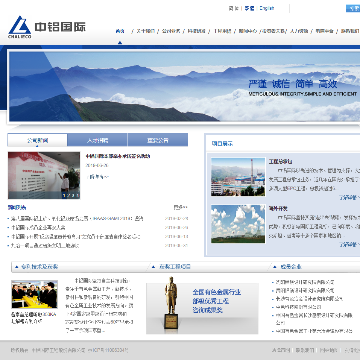Screen dimensions: 360x360
Task: Click the details link below sky project text
Action: coord(349,244)
